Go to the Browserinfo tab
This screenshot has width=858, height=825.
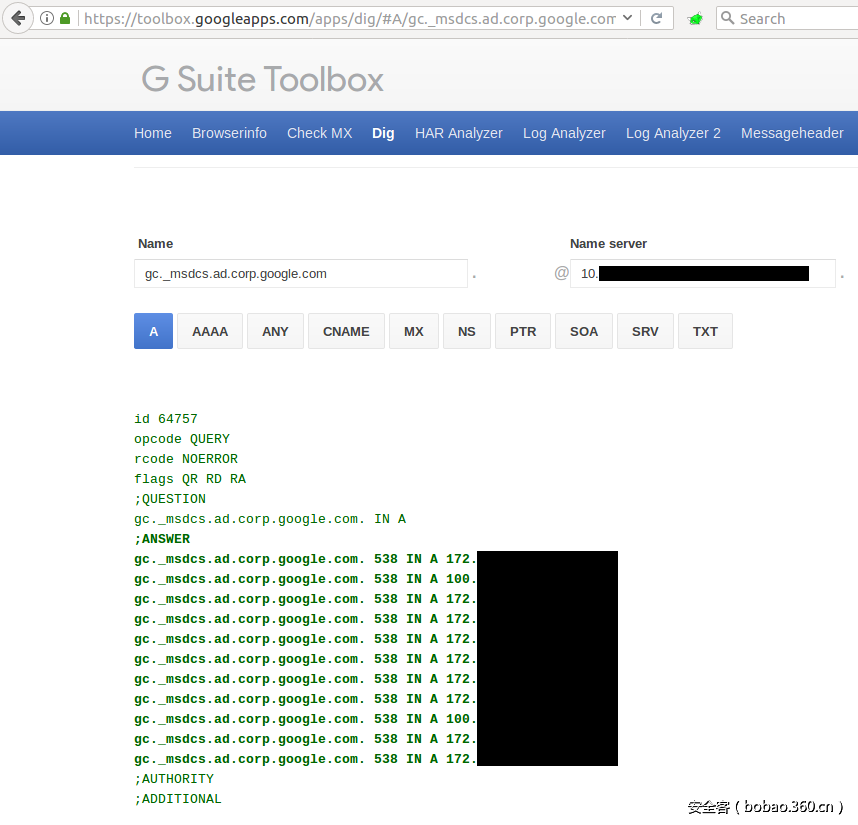(229, 133)
